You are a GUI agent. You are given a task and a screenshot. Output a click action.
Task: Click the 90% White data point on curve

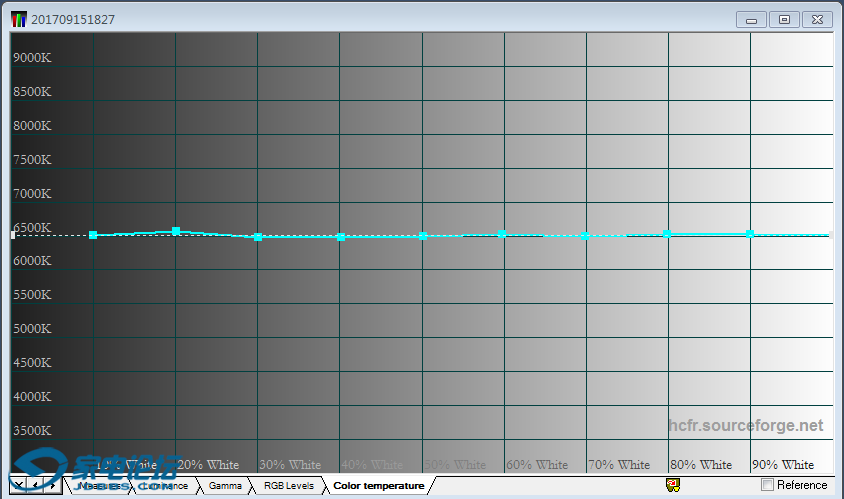point(749,234)
